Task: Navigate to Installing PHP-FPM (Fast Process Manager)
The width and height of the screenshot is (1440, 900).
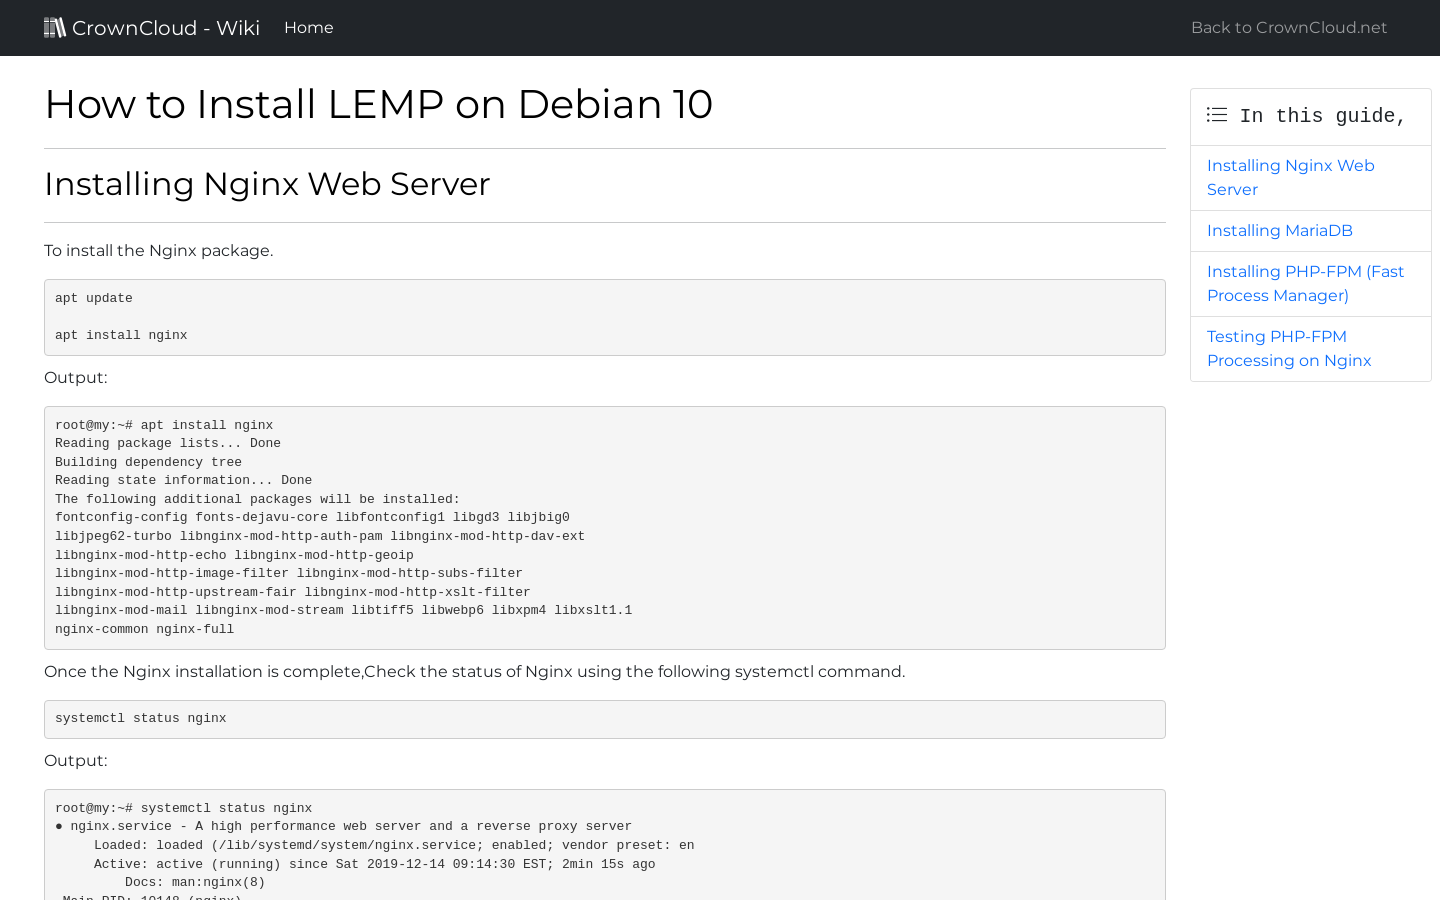Action: point(1305,283)
